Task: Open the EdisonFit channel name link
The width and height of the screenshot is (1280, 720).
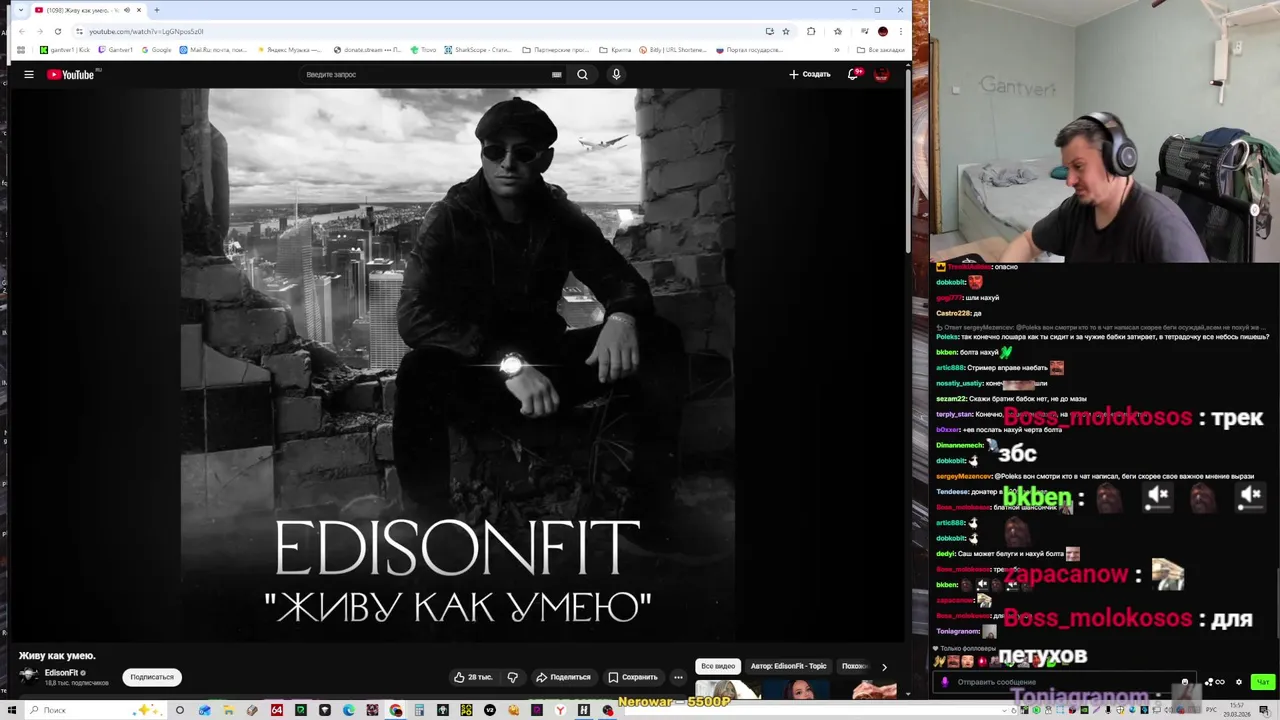Action: (x=61, y=673)
